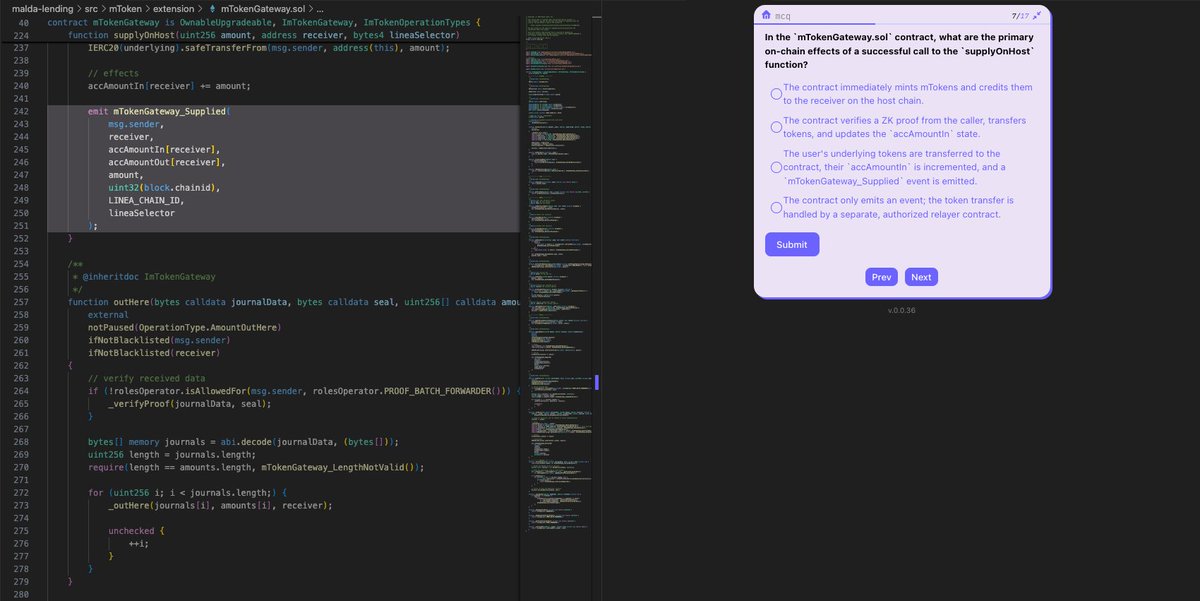Click the unchecked keyword on line 275

pyautogui.click(x=132, y=529)
